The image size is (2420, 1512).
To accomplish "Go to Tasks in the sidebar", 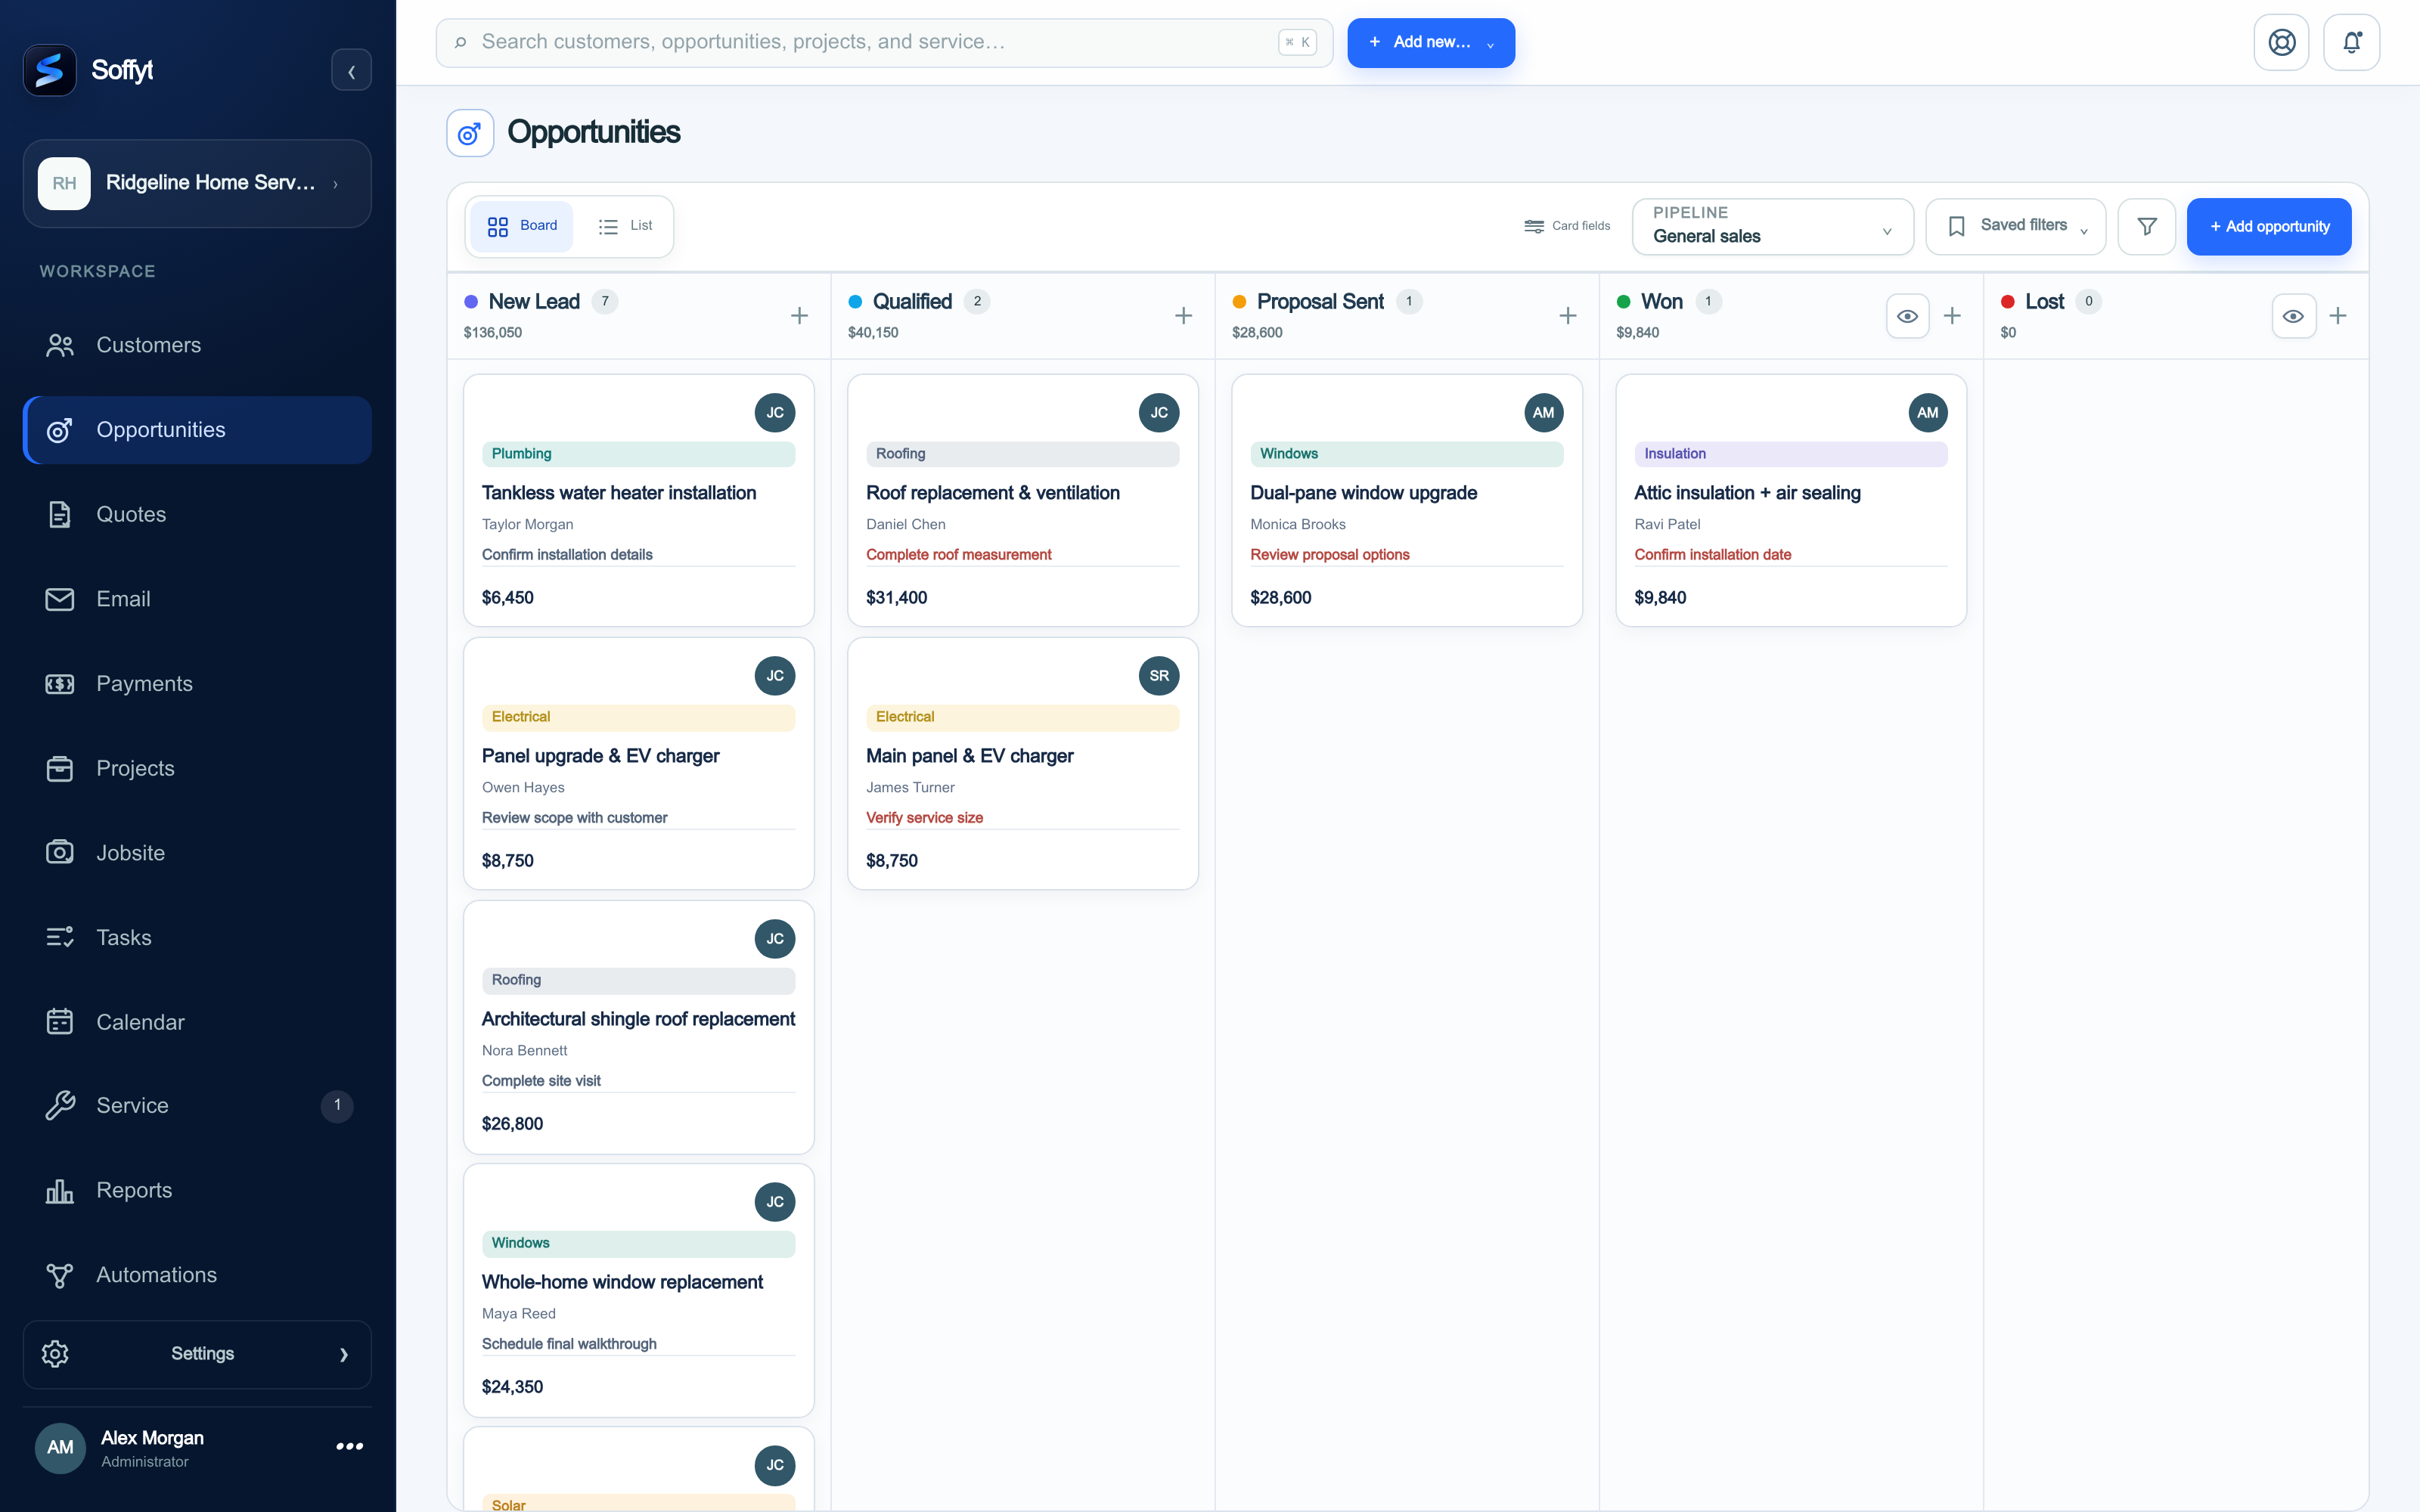I will (197, 938).
